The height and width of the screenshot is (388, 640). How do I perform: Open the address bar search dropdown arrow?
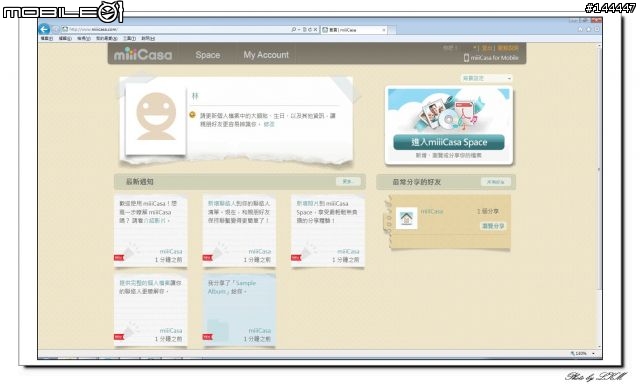click(x=299, y=30)
